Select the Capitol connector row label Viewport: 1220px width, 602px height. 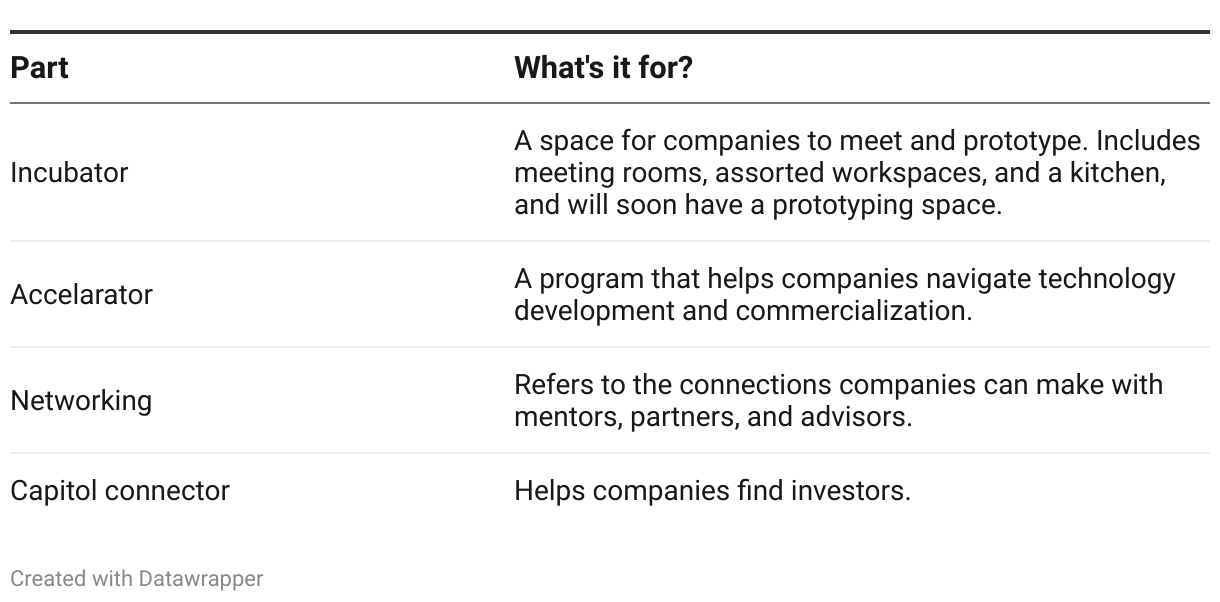[120, 491]
